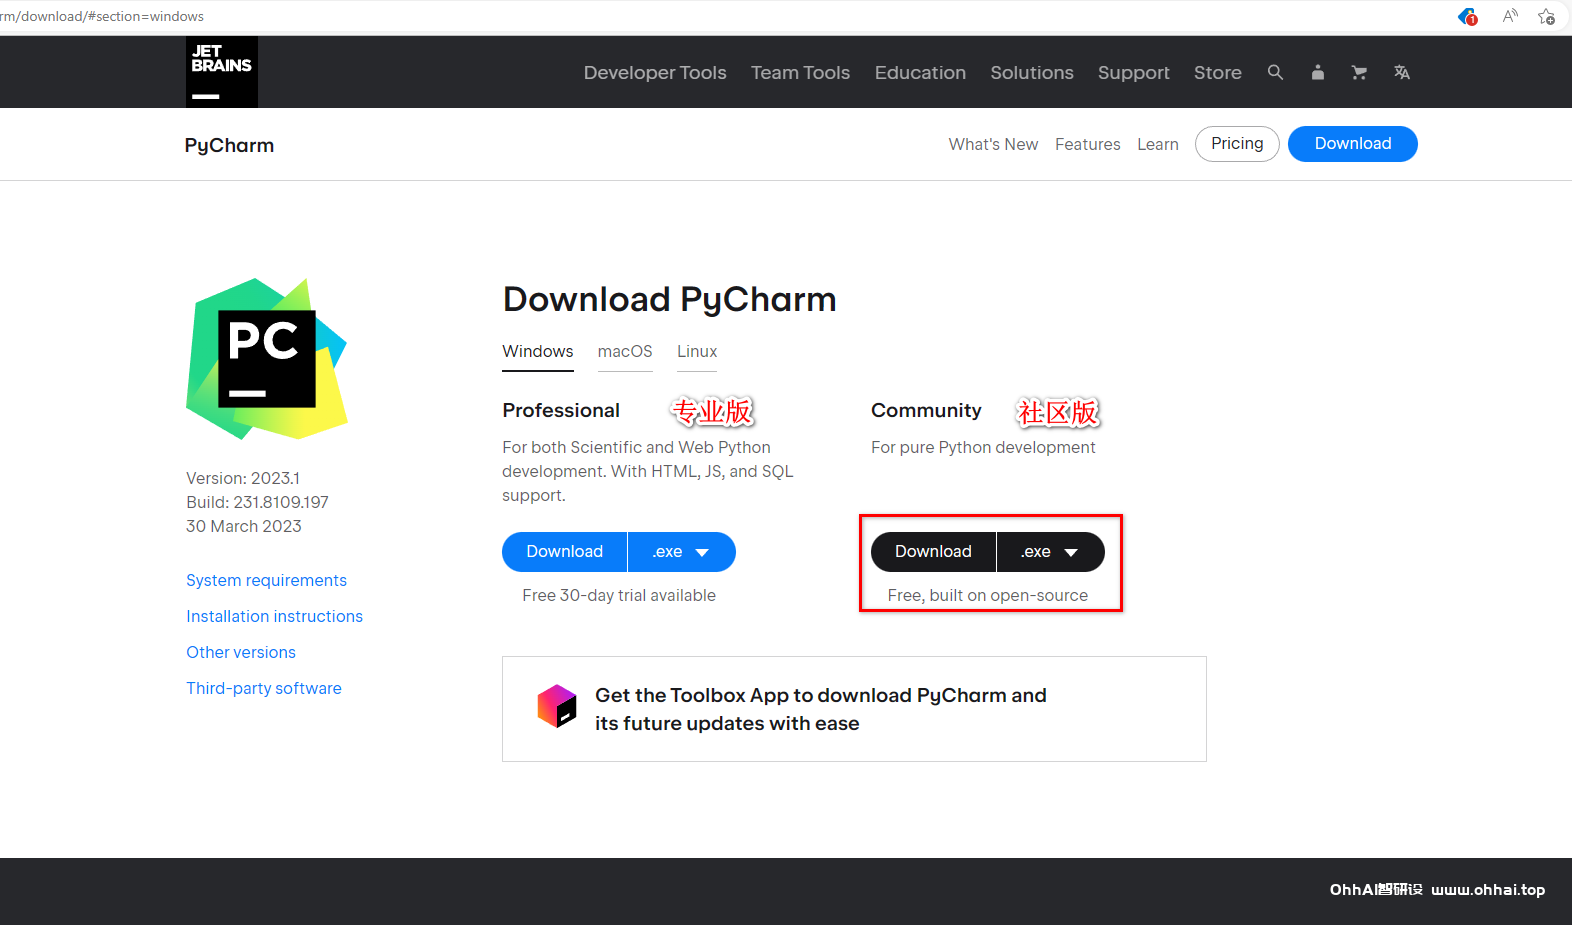Expand Community .exe installer dropdown
This screenshot has height=925, width=1572.
click(x=1051, y=552)
